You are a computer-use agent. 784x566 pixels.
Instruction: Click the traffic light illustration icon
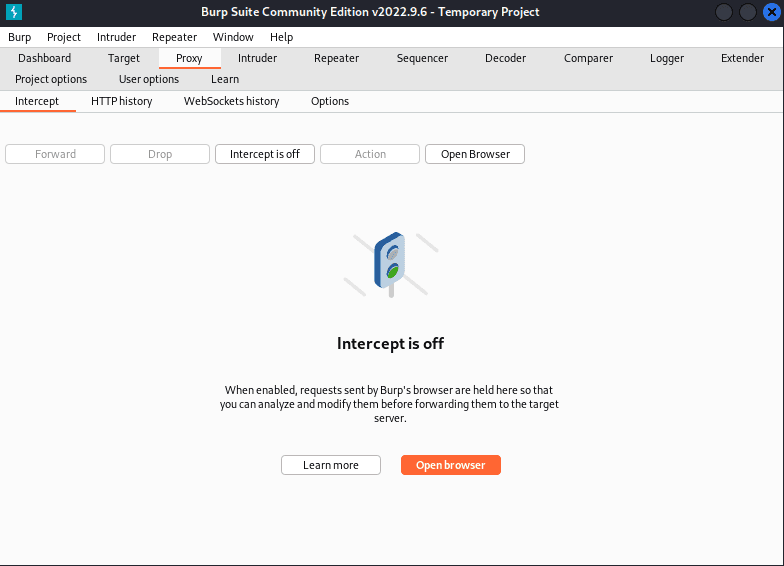pos(390,263)
